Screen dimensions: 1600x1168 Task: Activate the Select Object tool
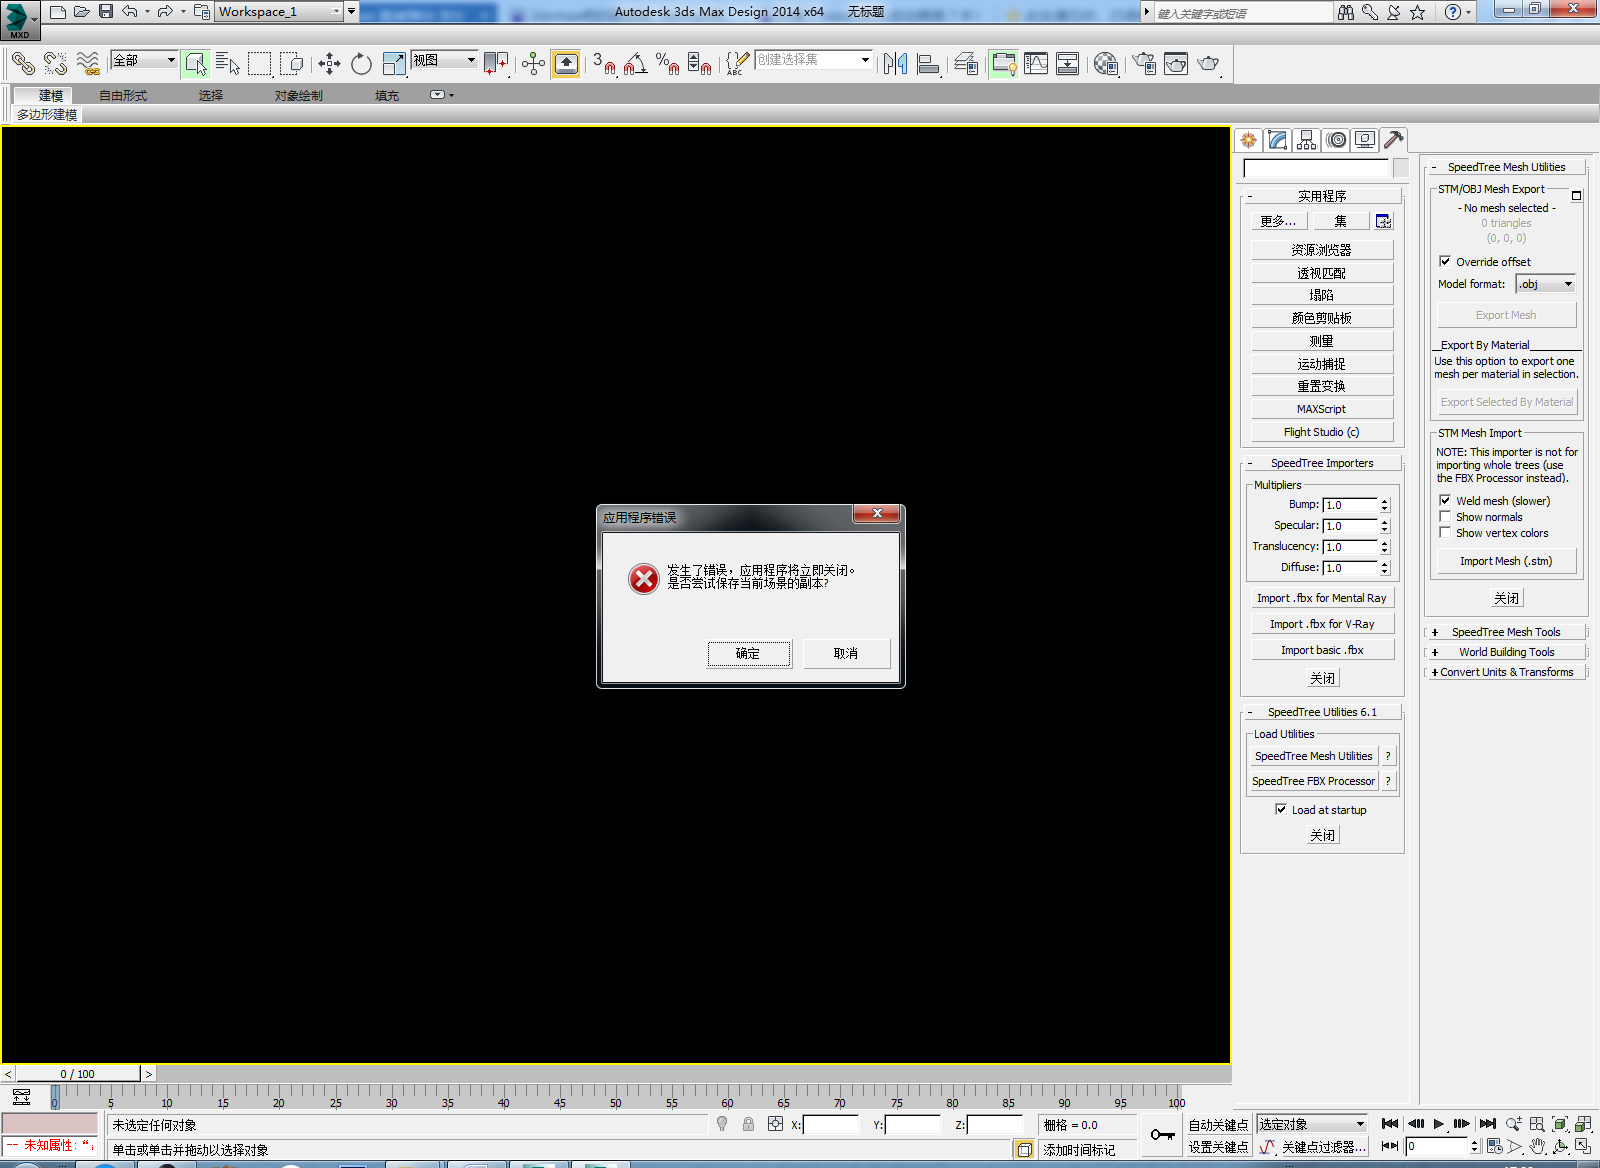coord(196,64)
